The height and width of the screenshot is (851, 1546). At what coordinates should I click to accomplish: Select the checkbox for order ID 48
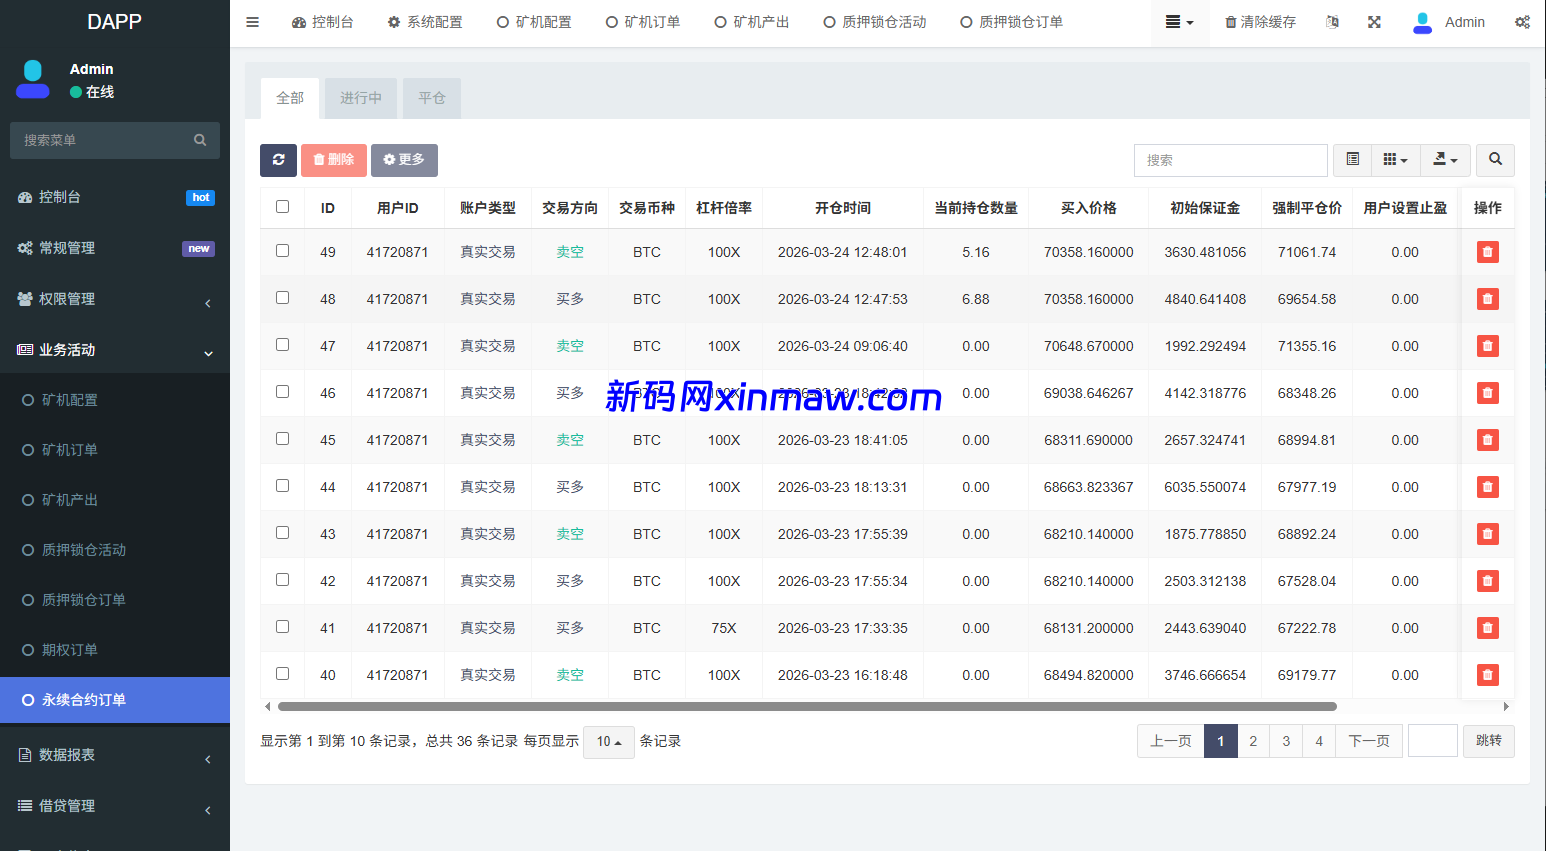click(282, 298)
